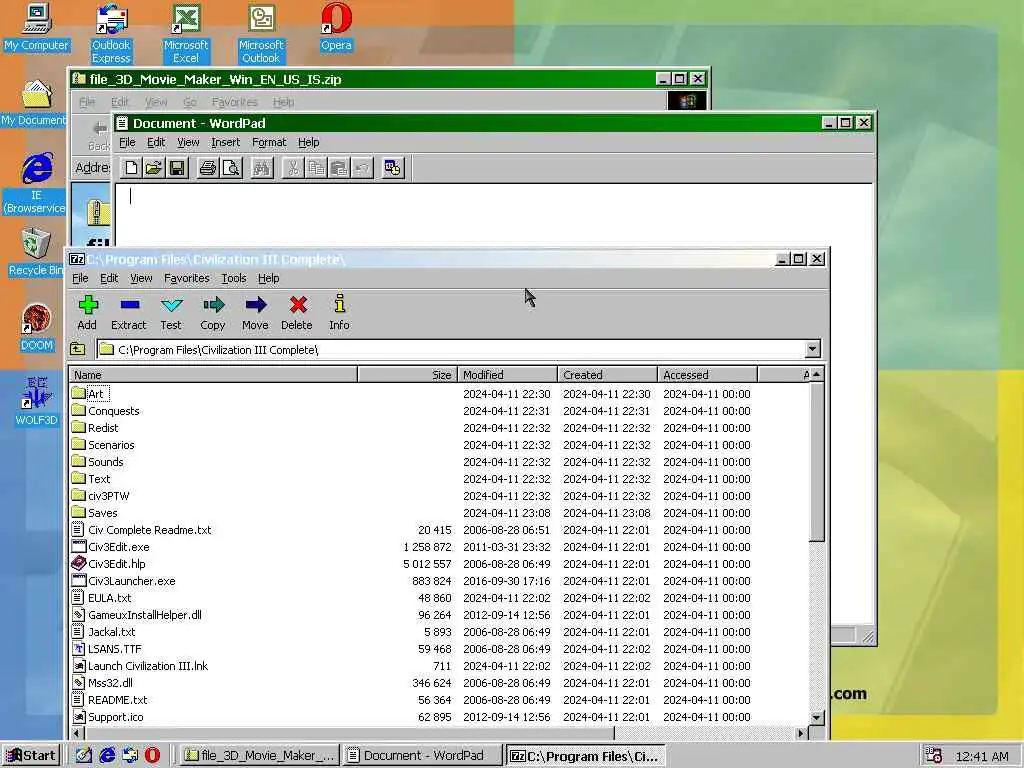Open Info on the 7-Zip toolbar
The width and height of the screenshot is (1024, 768).
[339, 313]
